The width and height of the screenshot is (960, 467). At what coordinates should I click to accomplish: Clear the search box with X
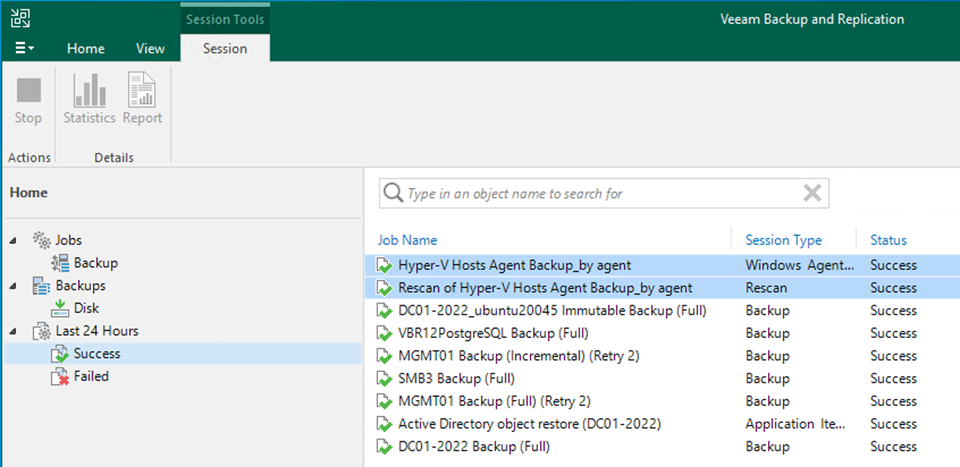pyautogui.click(x=812, y=193)
